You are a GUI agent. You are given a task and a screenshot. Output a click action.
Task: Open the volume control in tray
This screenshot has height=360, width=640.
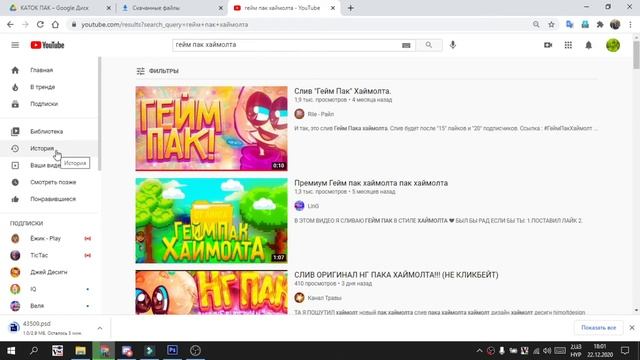click(x=547, y=351)
